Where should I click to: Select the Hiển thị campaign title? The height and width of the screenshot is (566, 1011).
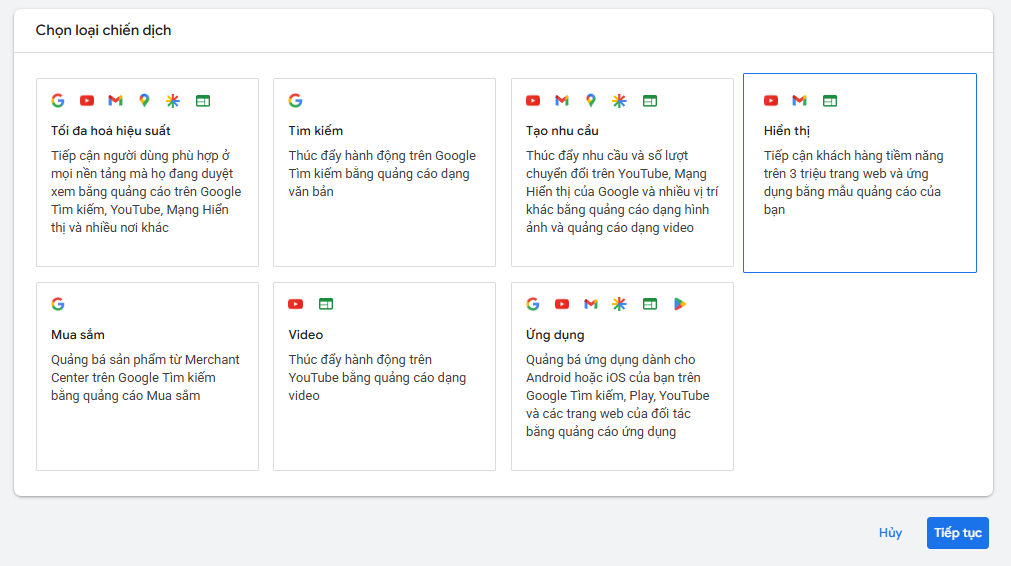pyautogui.click(x=787, y=131)
